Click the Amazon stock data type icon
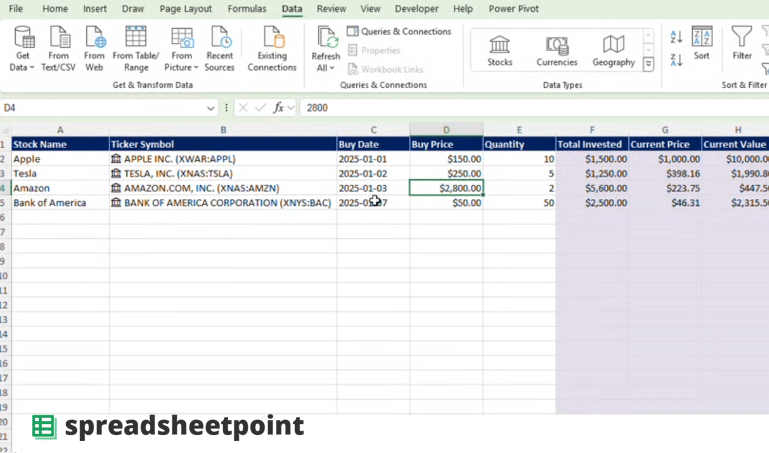The height and width of the screenshot is (453, 769). 116,188
